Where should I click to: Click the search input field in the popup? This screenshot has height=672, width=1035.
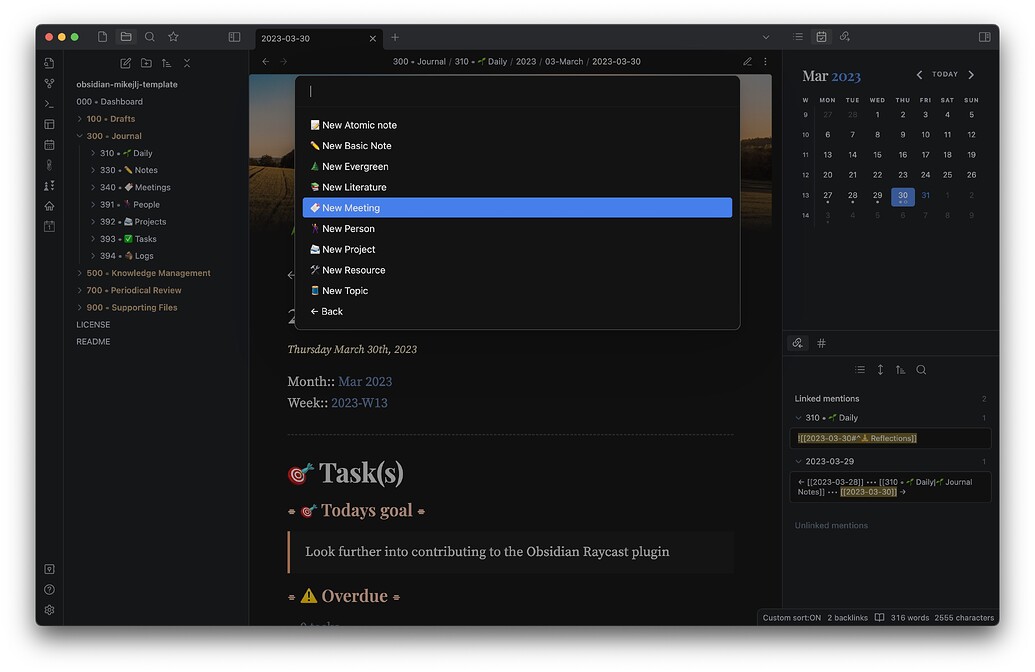click(x=517, y=92)
